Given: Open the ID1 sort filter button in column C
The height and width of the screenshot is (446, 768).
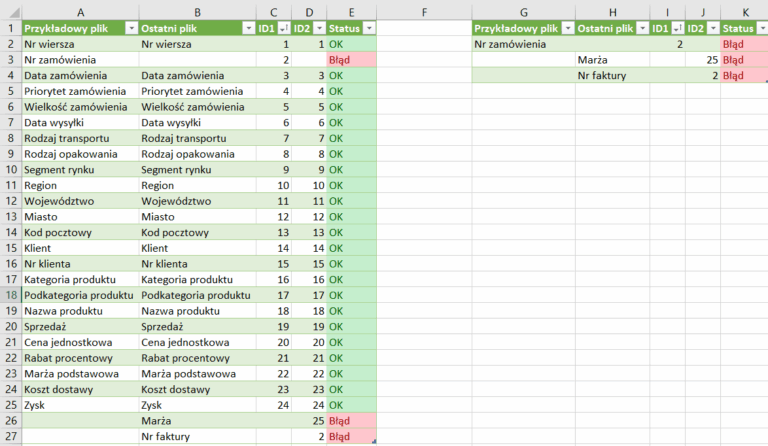Looking at the screenshot, I should 283,29.
